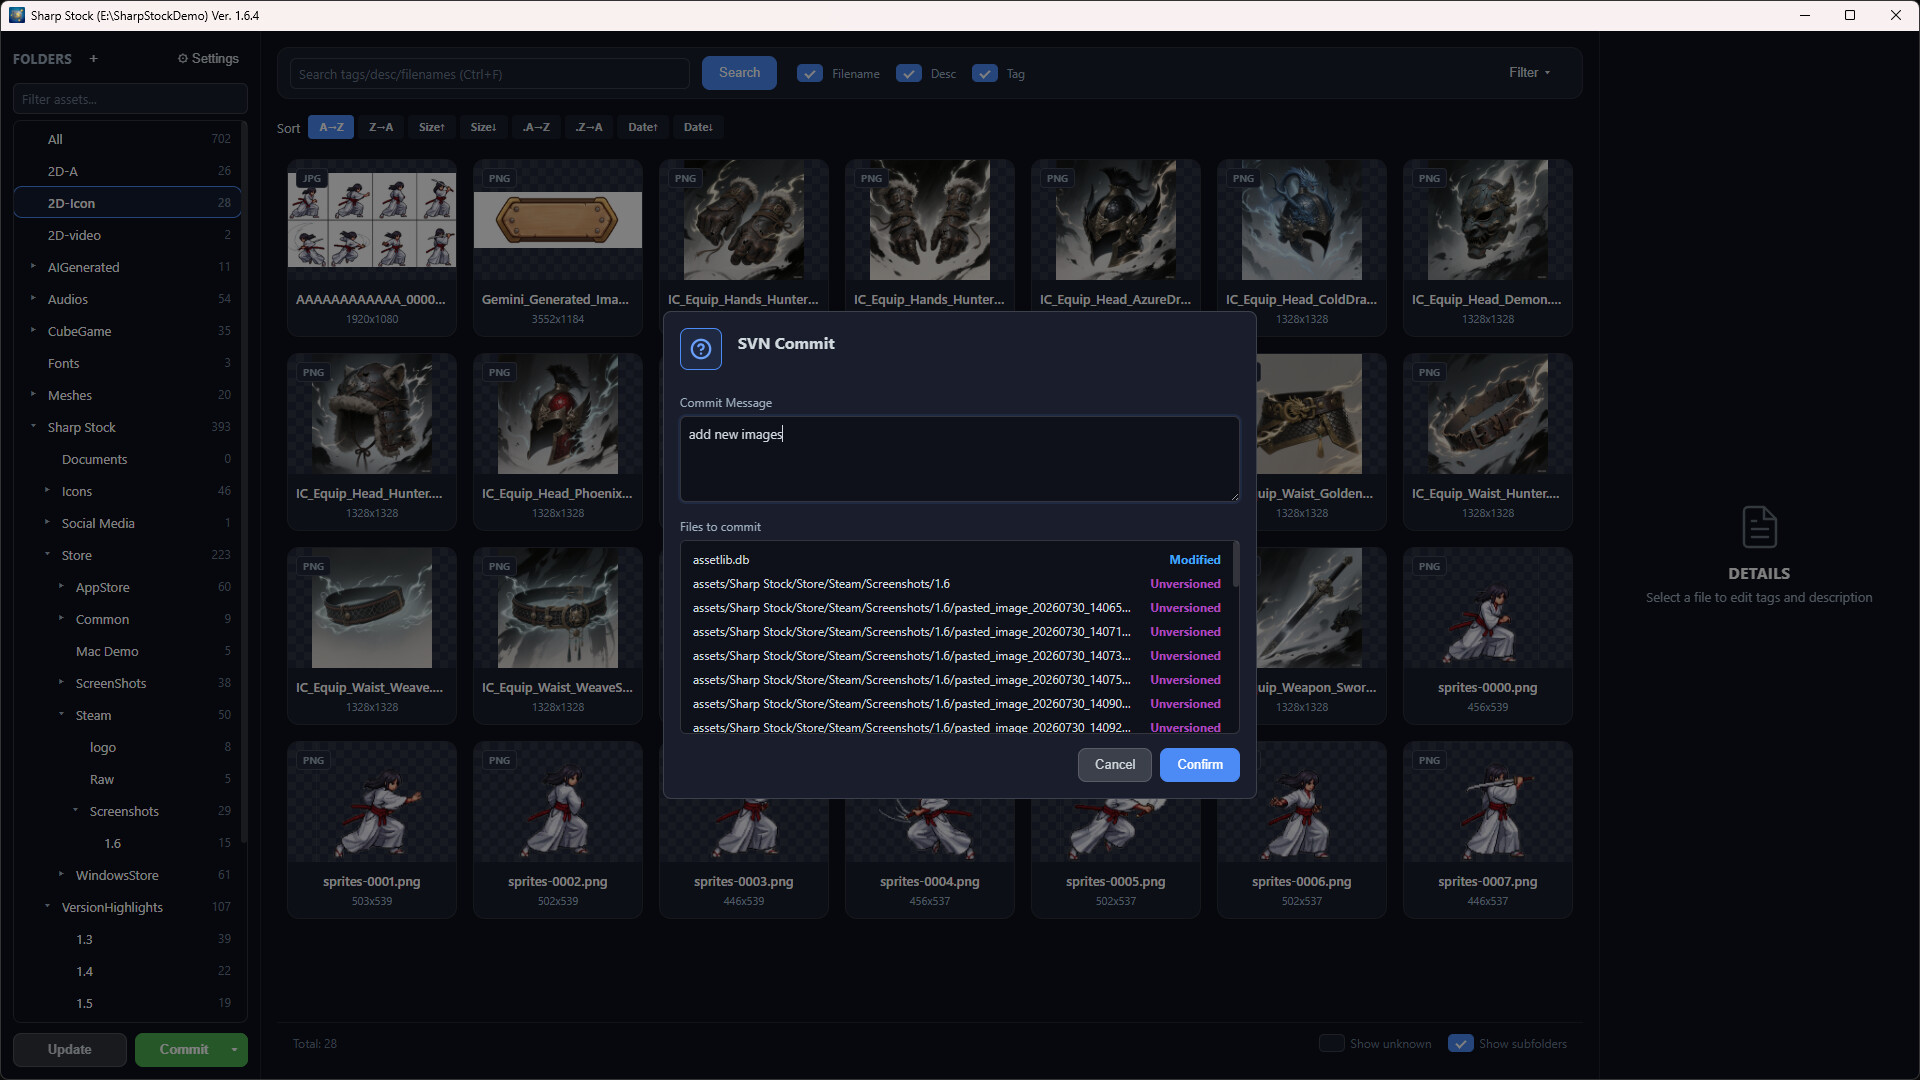This screenshot has height=1080, width=1920.
Task: Select the Raw folder
Action: pyautogui.click(x=127, y=779)
